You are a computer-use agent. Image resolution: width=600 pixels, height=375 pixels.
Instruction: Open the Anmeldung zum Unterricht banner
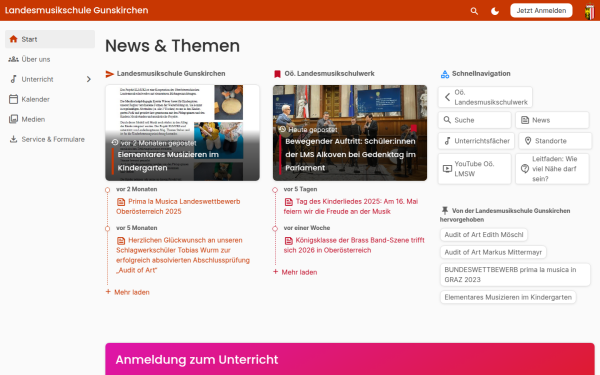click(350, 359)
